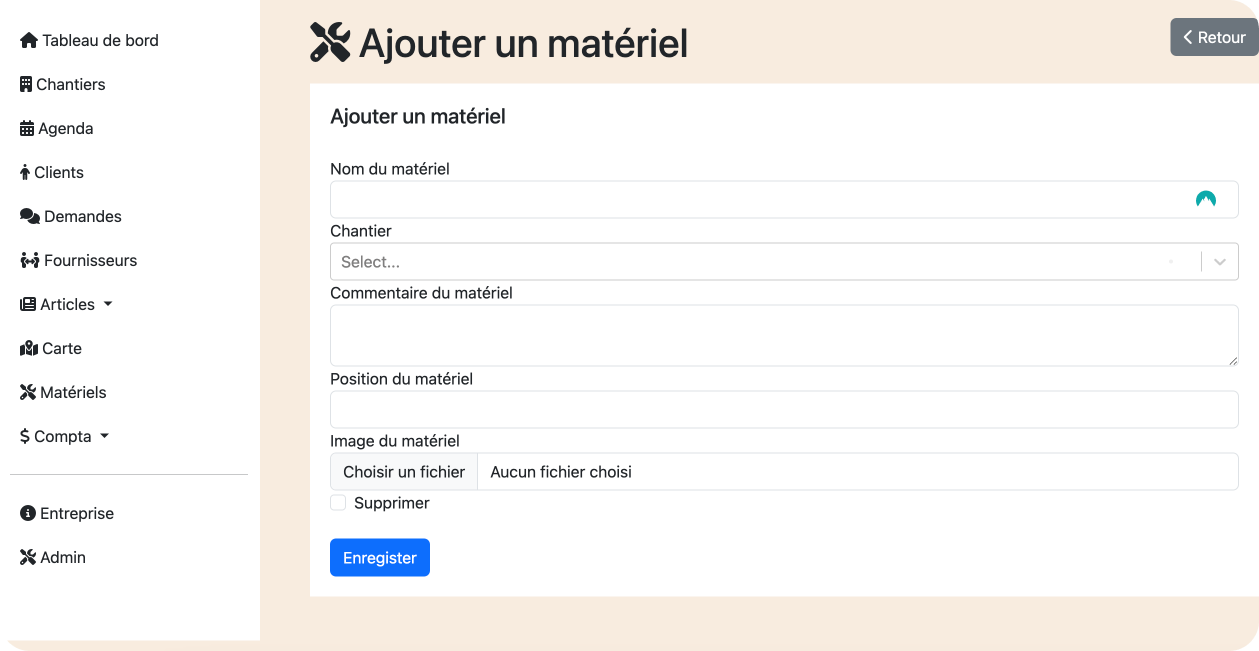Click the person icon next to Clients
1259x651 pixels.
click(x=25, y=173)
